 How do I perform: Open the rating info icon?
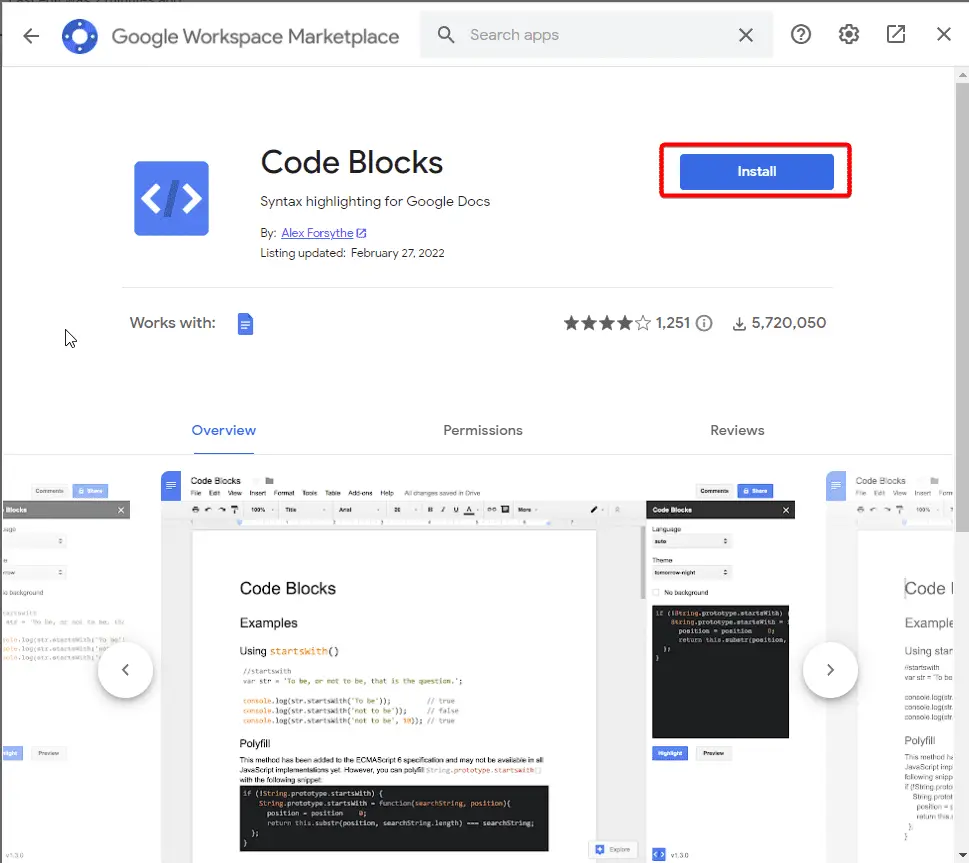(x=704, y=323)
